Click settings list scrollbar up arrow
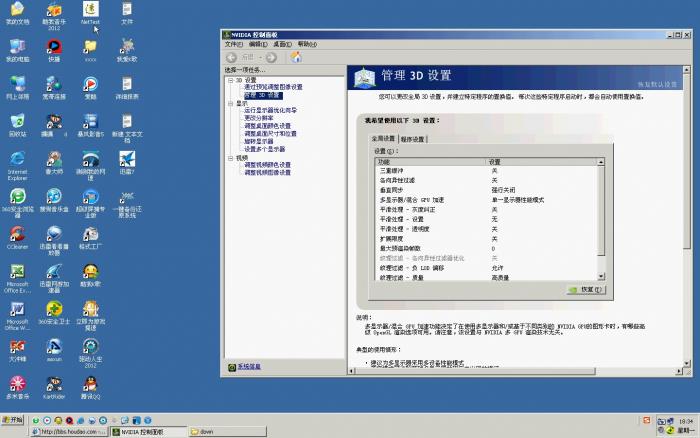 pos(601,162)
